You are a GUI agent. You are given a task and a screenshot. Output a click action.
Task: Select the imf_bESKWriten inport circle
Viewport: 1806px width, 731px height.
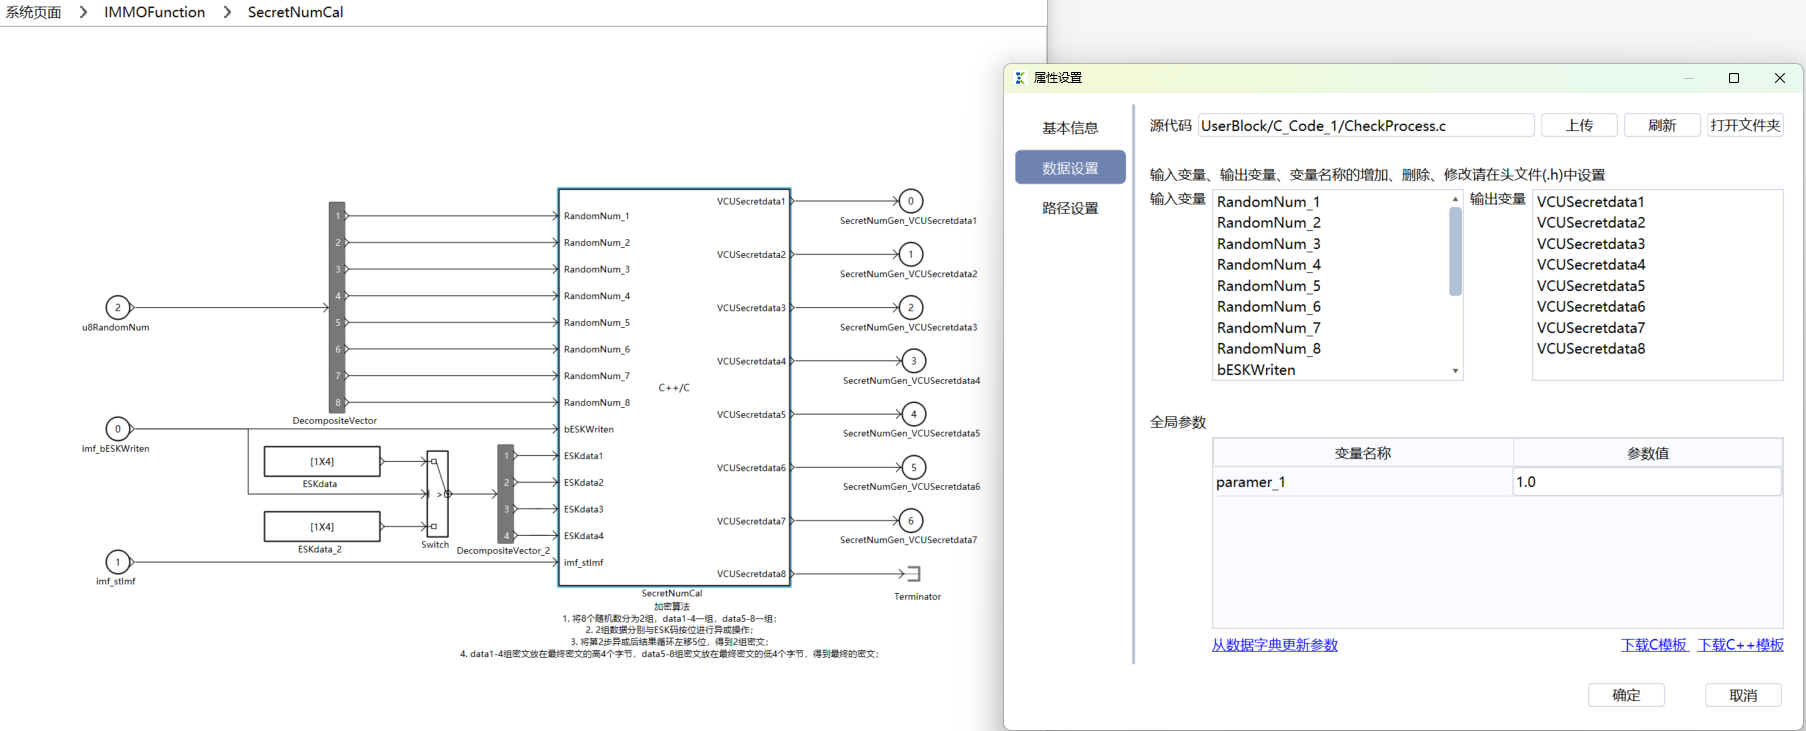118,429
